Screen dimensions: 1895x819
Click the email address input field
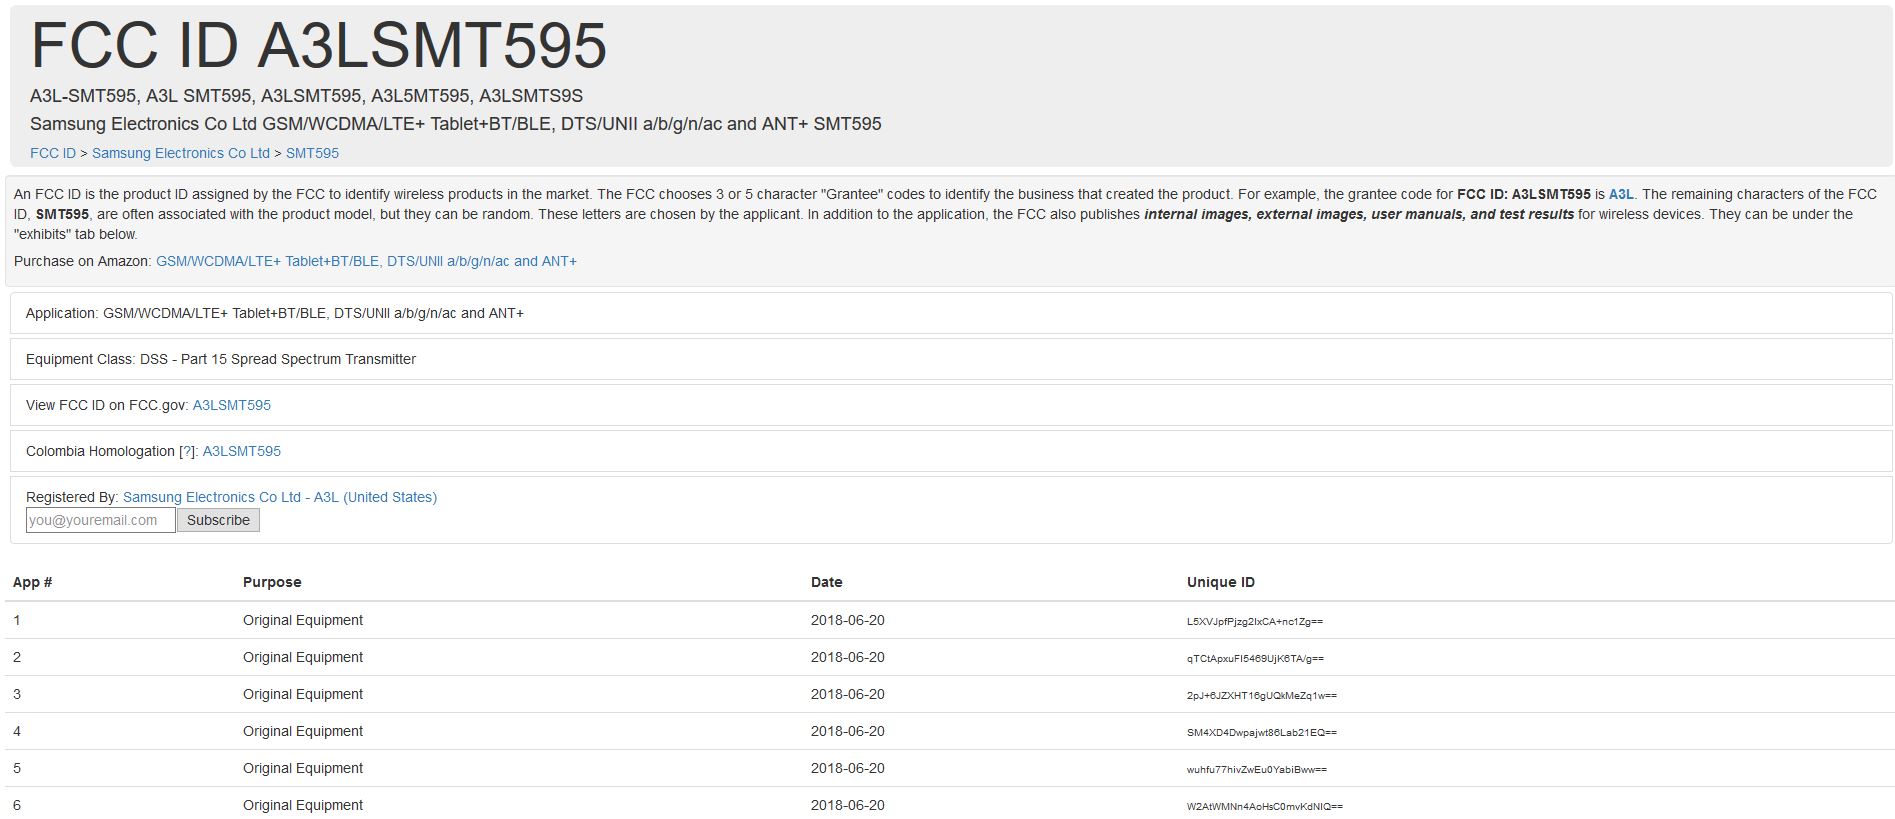click(x=100, y=520)
